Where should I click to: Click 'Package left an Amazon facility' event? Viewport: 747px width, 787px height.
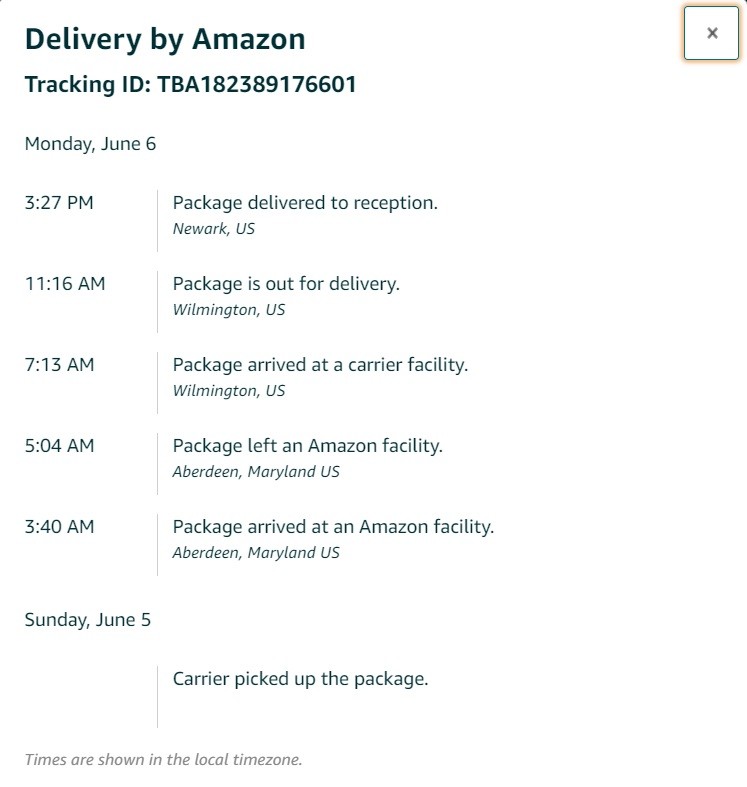[308, 446]
